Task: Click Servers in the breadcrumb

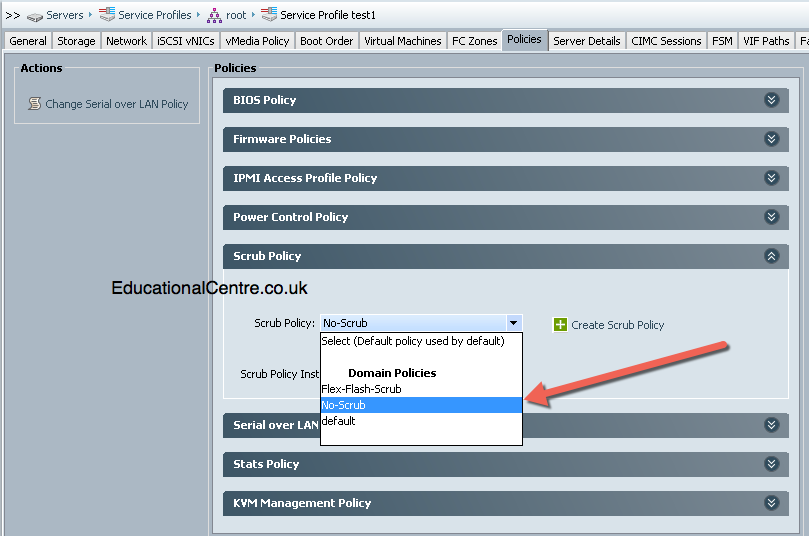Action: (64, 15)
